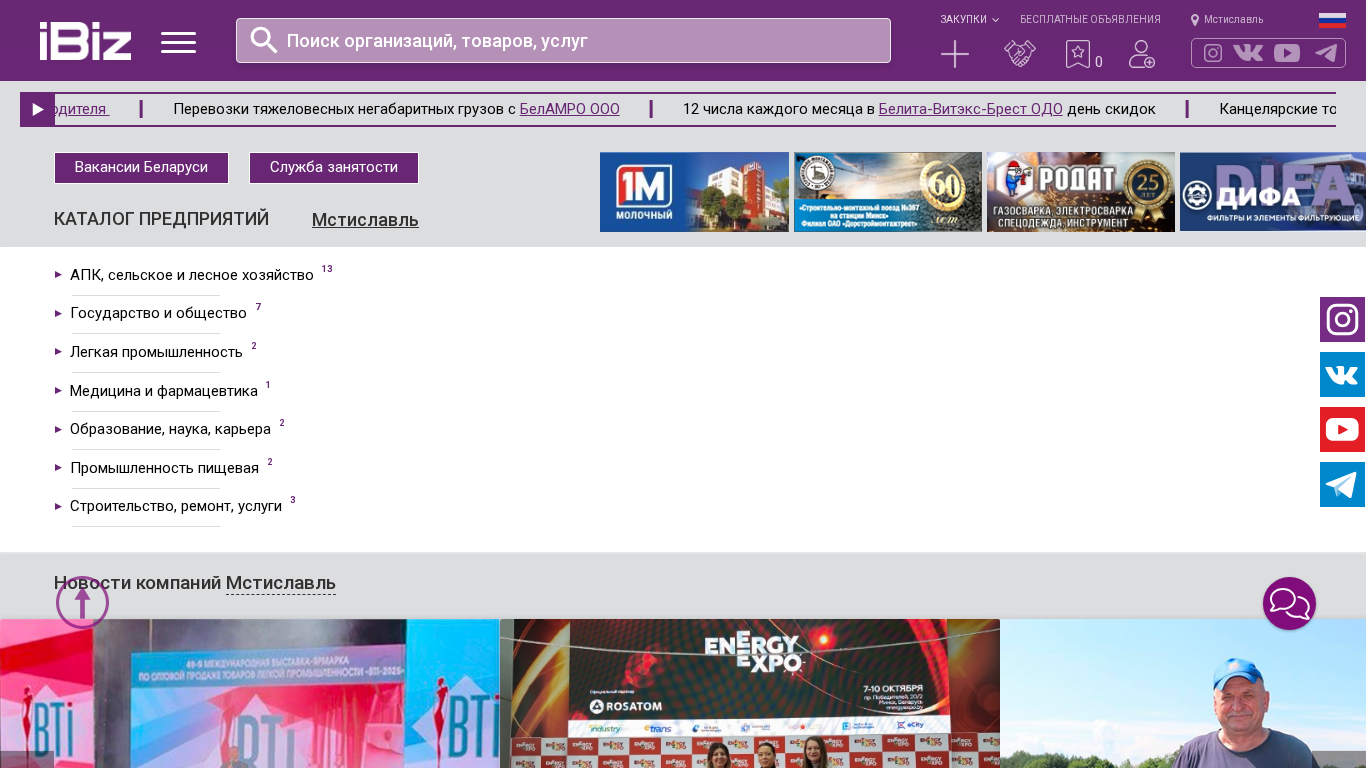The image size is (1366, 768).
Task: Open the ДИФА filters banner
Action: coord(1273,192)
